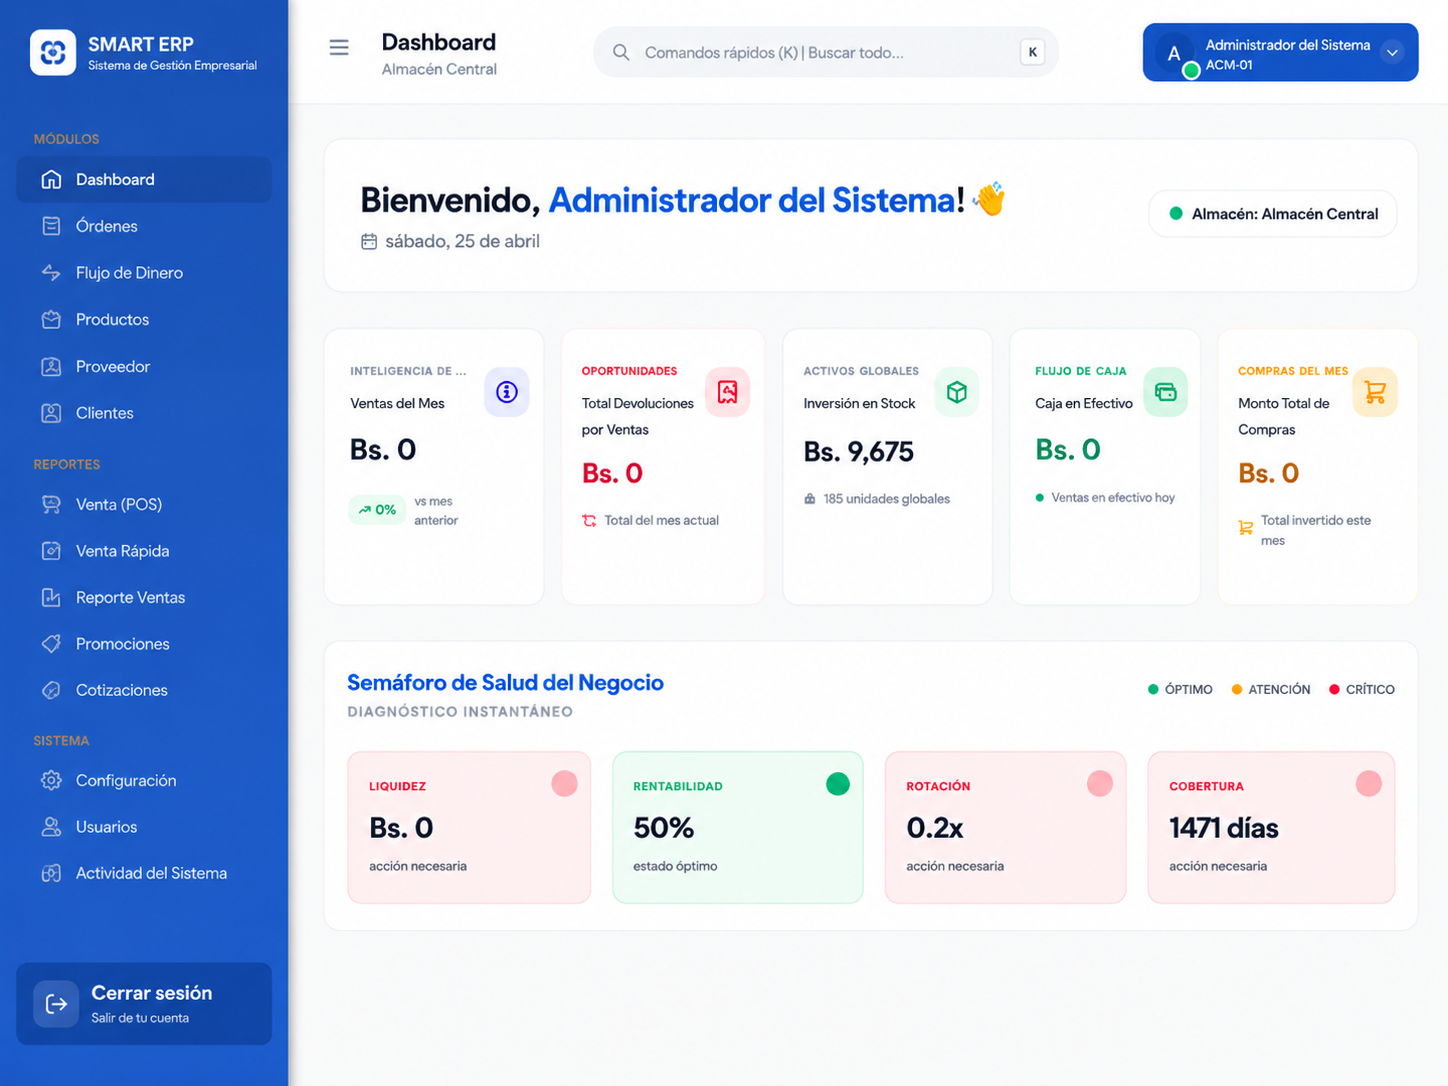Open the Cobertura health card
This screenshot has height=1086, width=1448.
pyautogui.click(x=1271, y=827)
